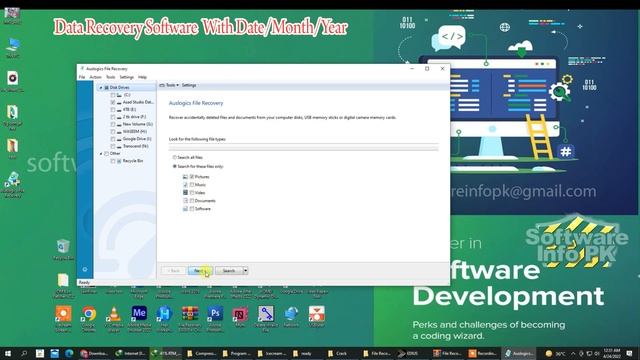The height and width of the screenshot is (360, 640).
Task: Open Google Chrome desktop shortcut
Action: tap(89, 318)
